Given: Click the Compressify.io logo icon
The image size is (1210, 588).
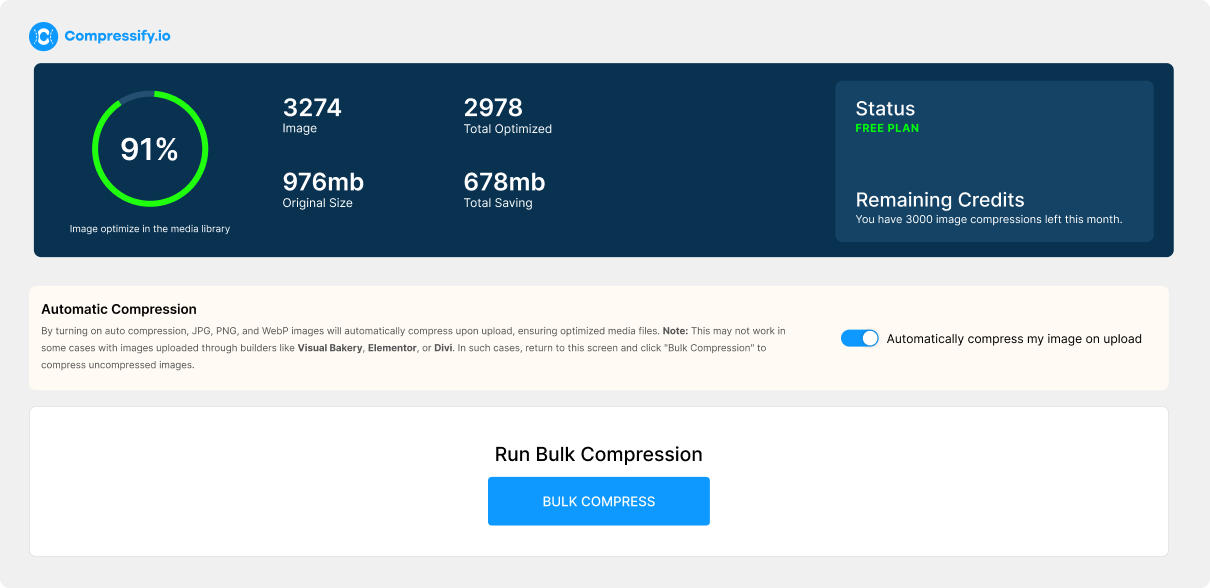Looking at the screenshot, I should coord(42,36).
